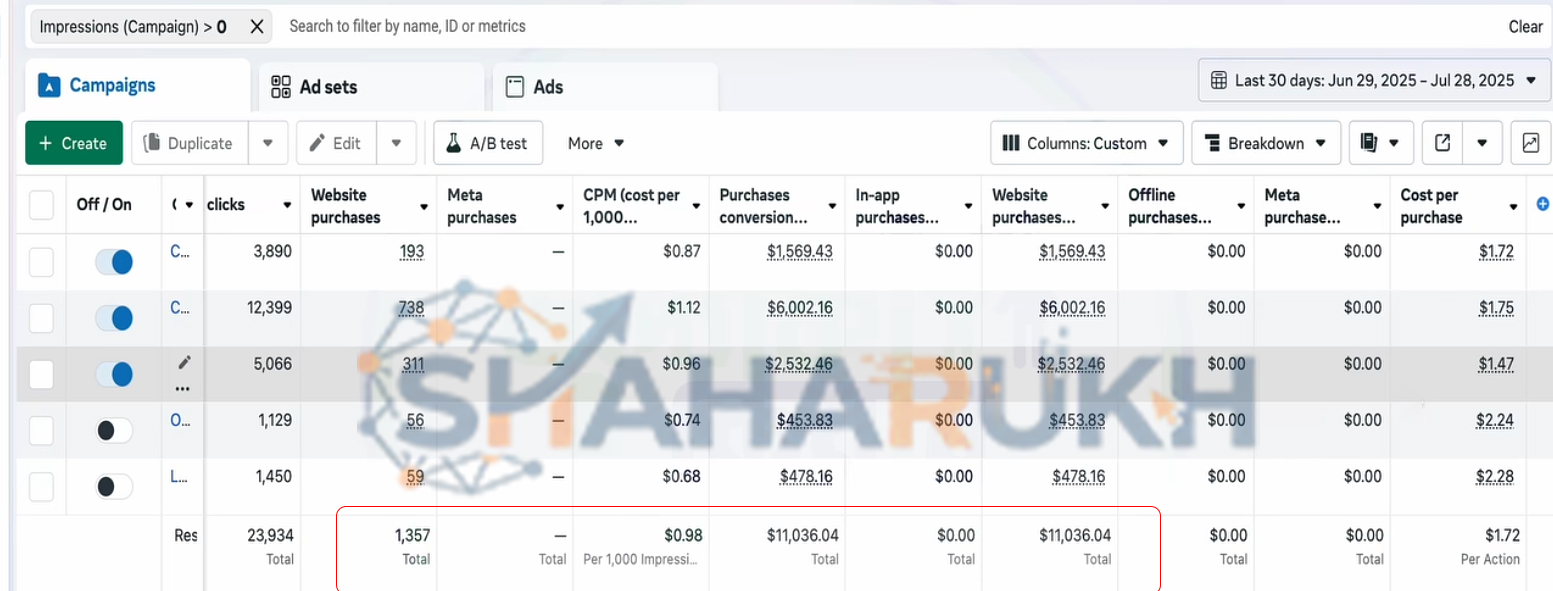Click the A/B test flask button
The width and height of the screenshot is (1553, 591).
pos(488,143)
